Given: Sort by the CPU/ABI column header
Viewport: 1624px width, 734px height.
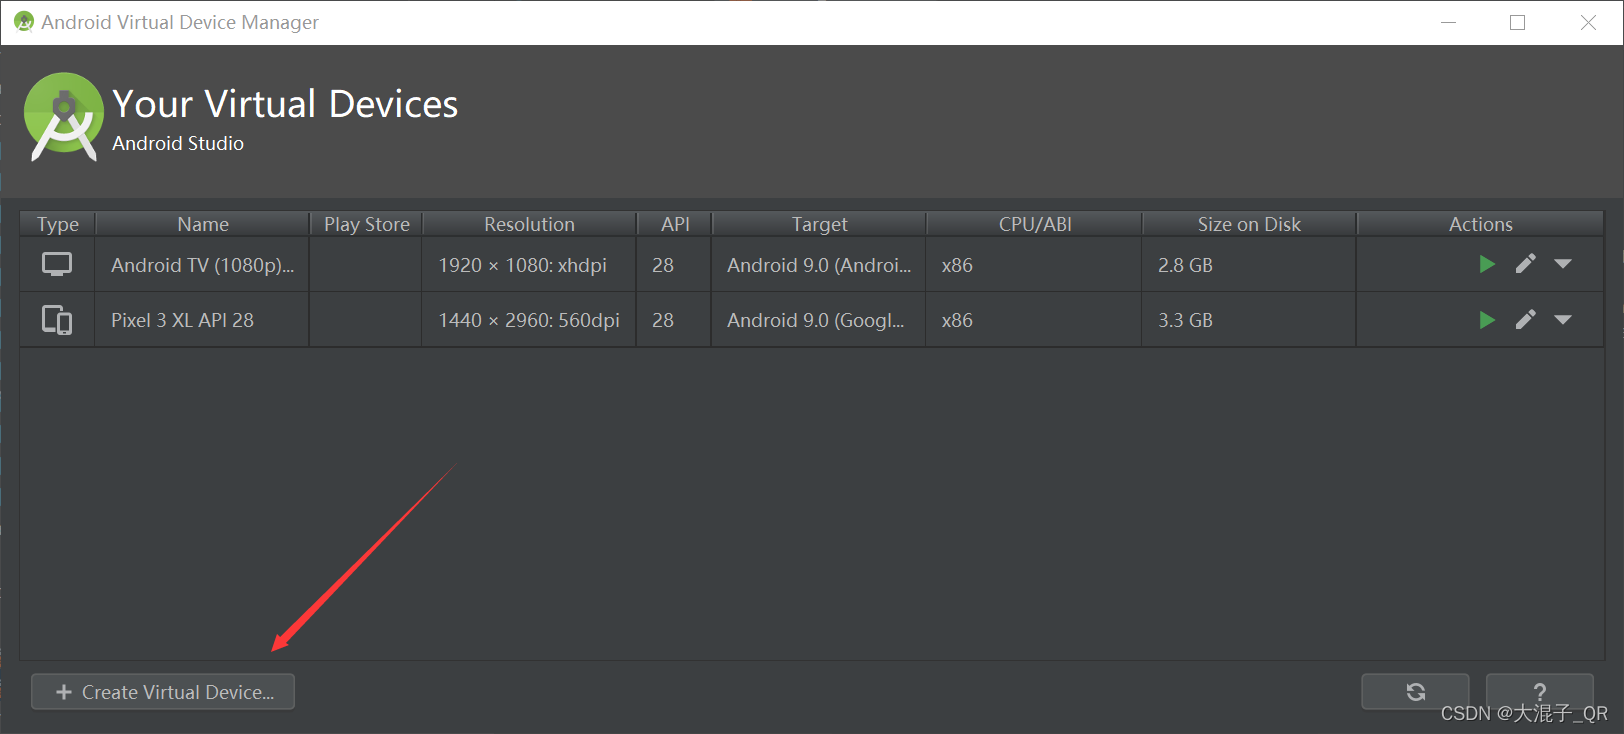Looking at the screenshot, I should click(x=1035, y=224).
